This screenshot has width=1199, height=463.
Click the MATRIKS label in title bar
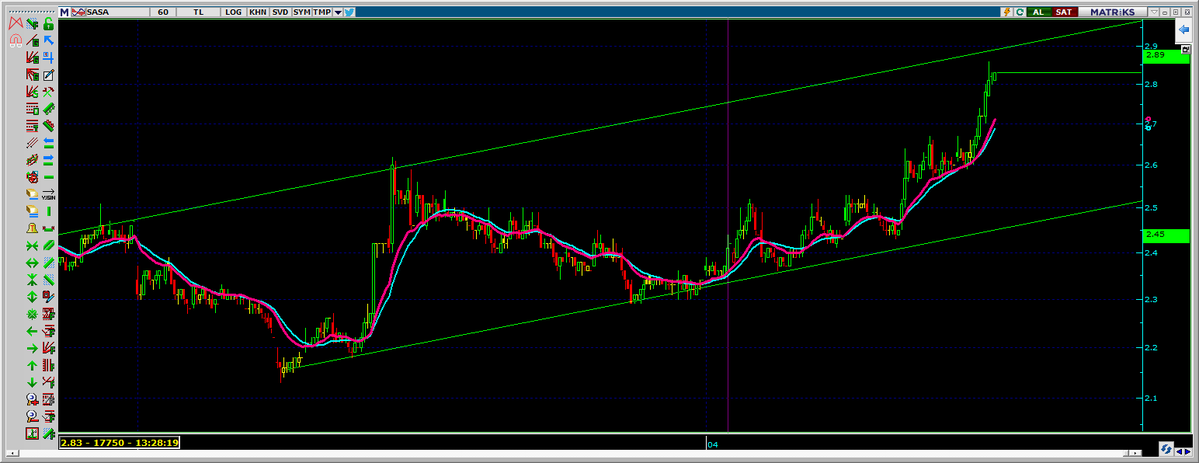pyautogui.click(x=1112, y=12)
